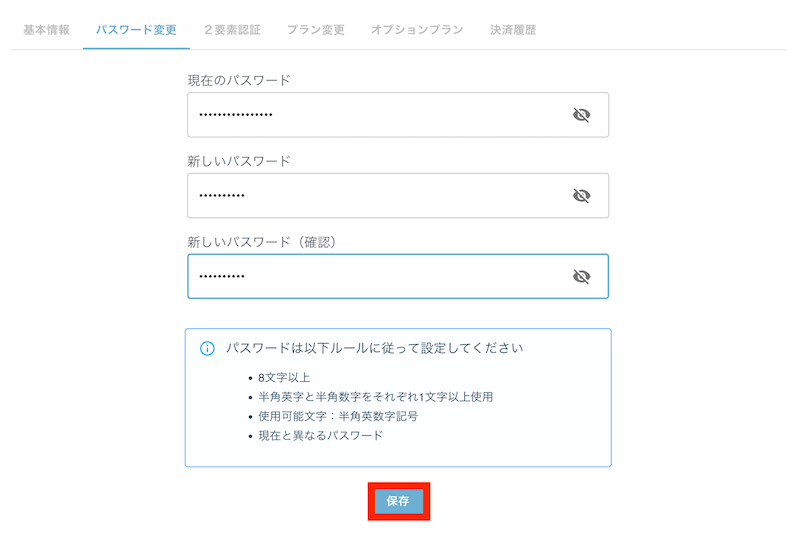800x536 pixels.
Task: Select the パスワード変更 tab
Action: (136, 30)
